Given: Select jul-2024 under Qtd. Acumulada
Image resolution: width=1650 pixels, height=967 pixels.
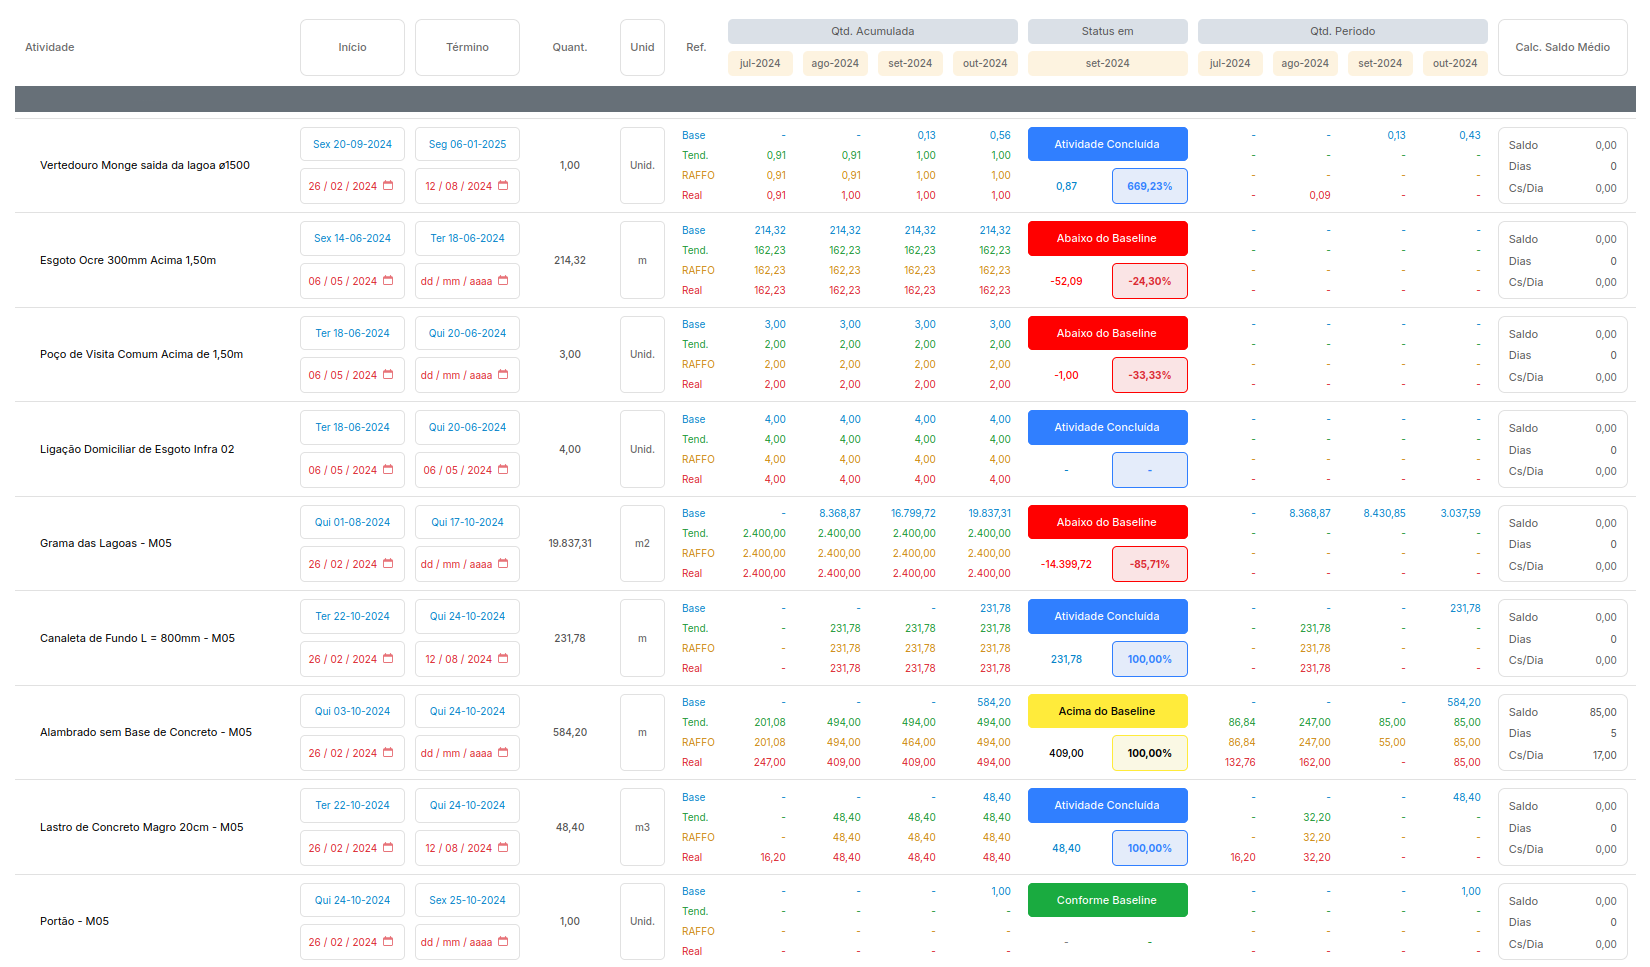Looking at the screenshot, I should (x=760, y=63).
